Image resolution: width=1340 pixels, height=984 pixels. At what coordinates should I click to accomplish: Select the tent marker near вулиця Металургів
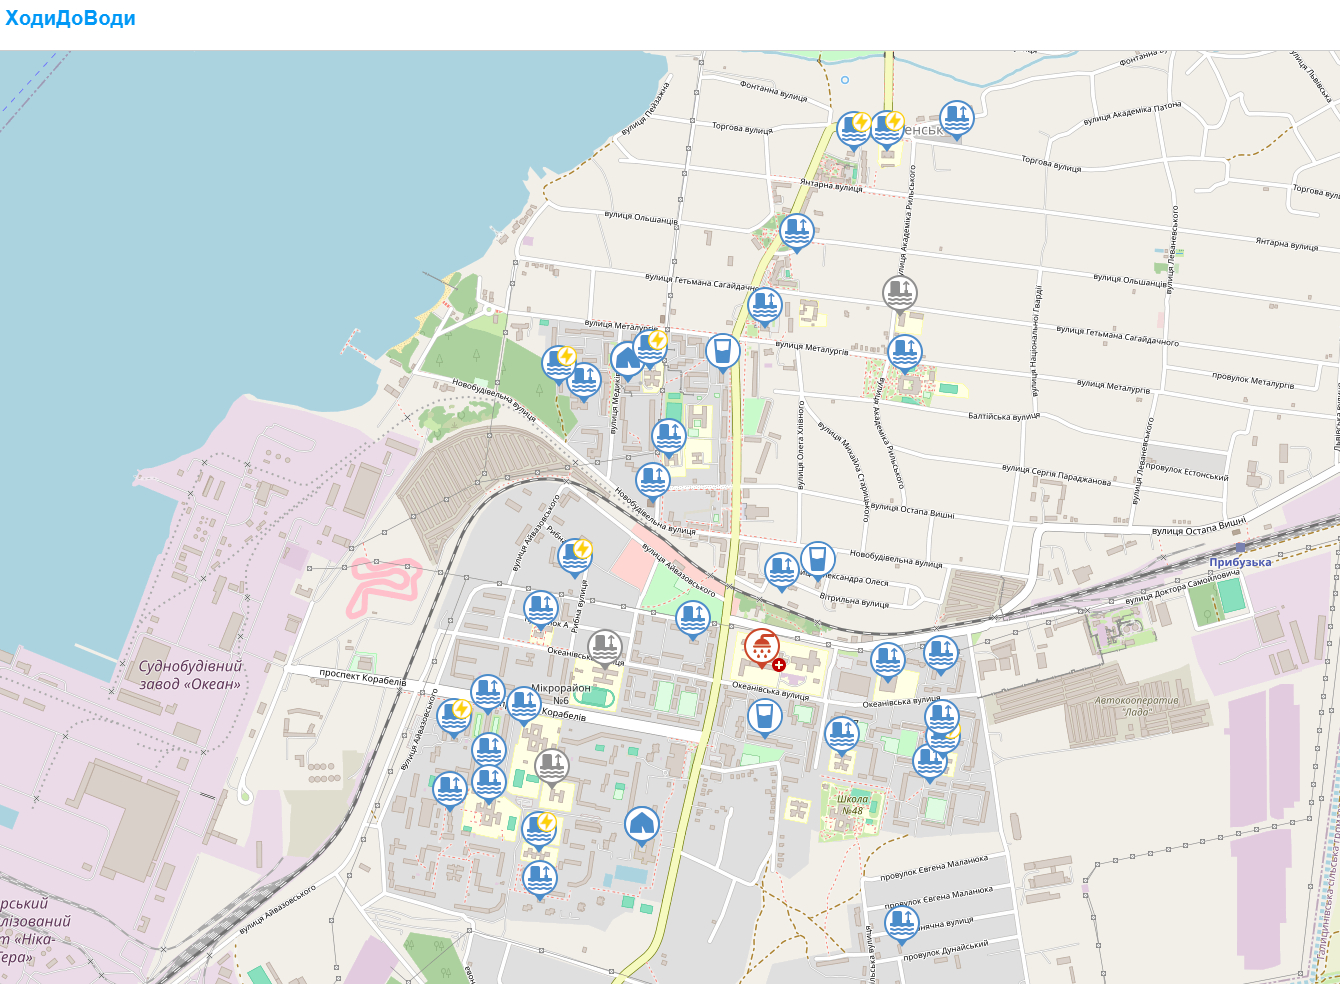click(627, 359)
